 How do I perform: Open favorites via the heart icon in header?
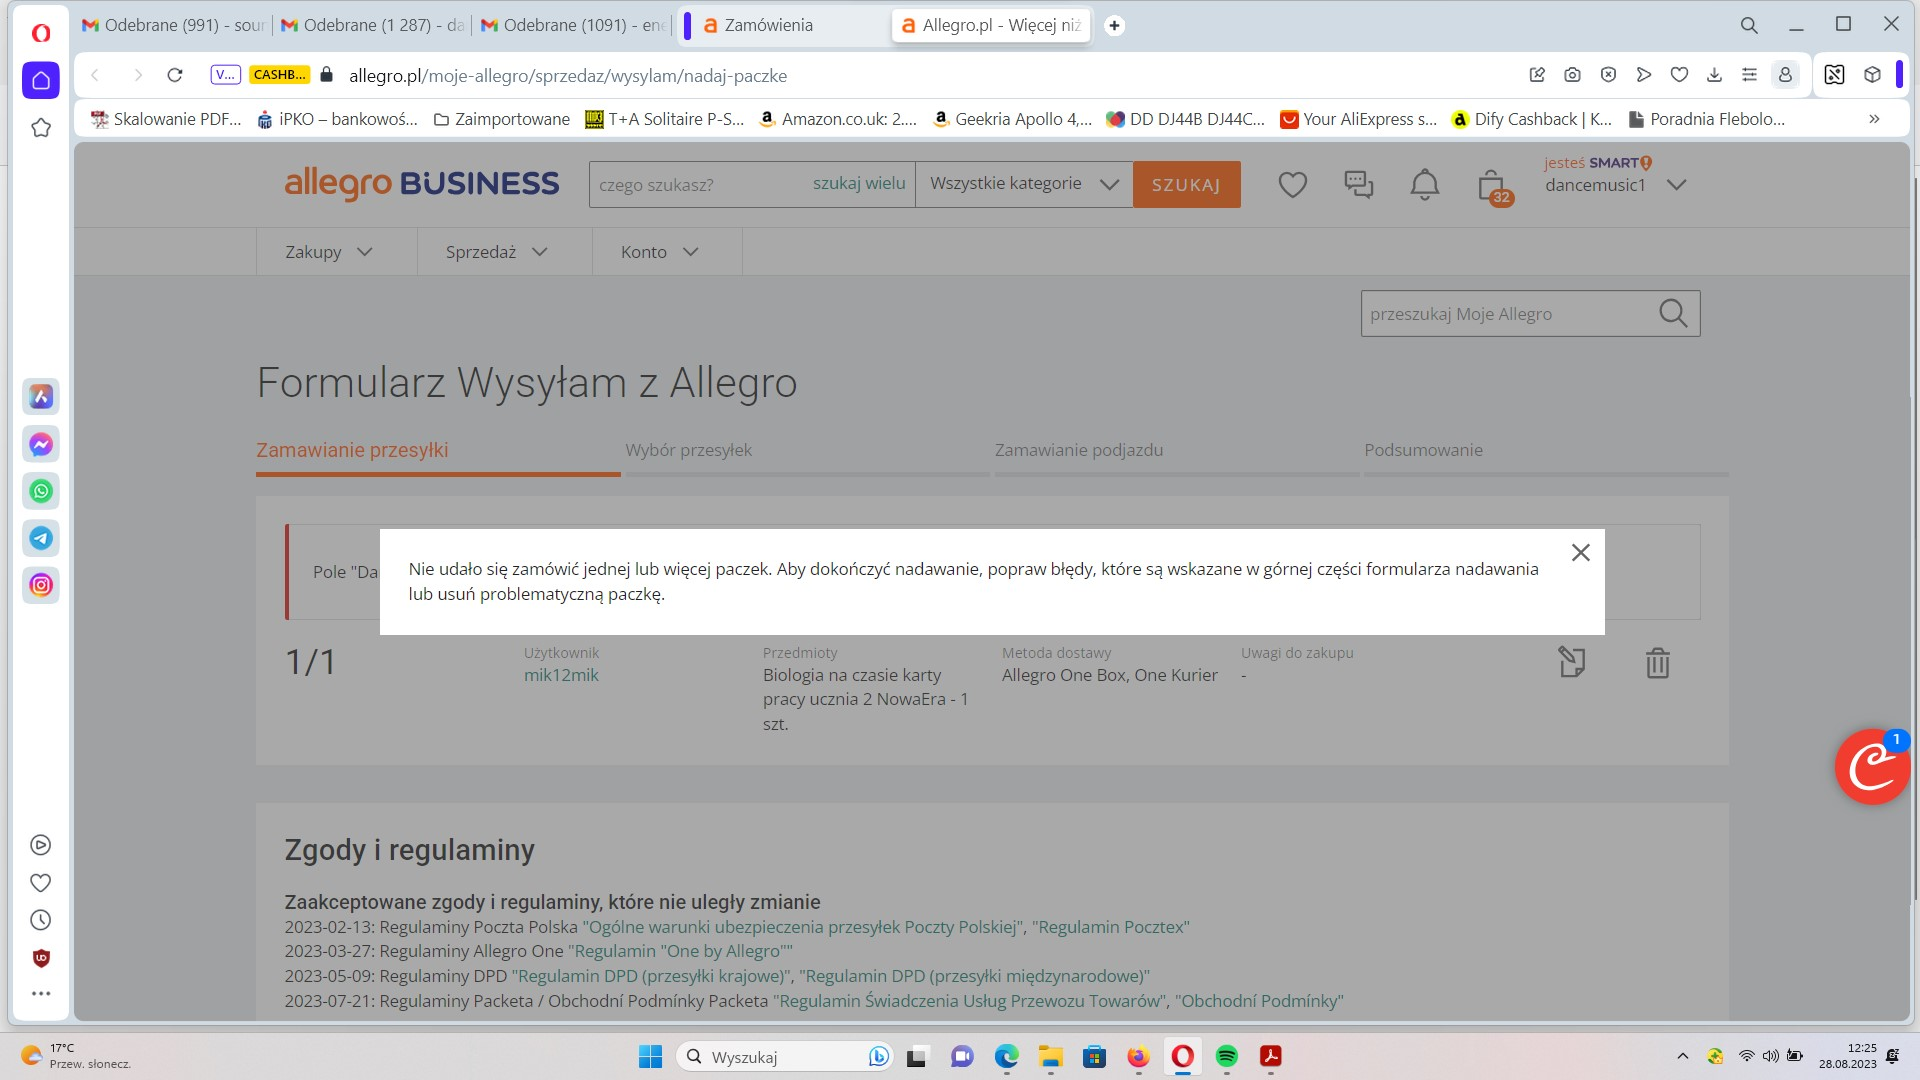pyautogui.click(x=1292, y=184)
